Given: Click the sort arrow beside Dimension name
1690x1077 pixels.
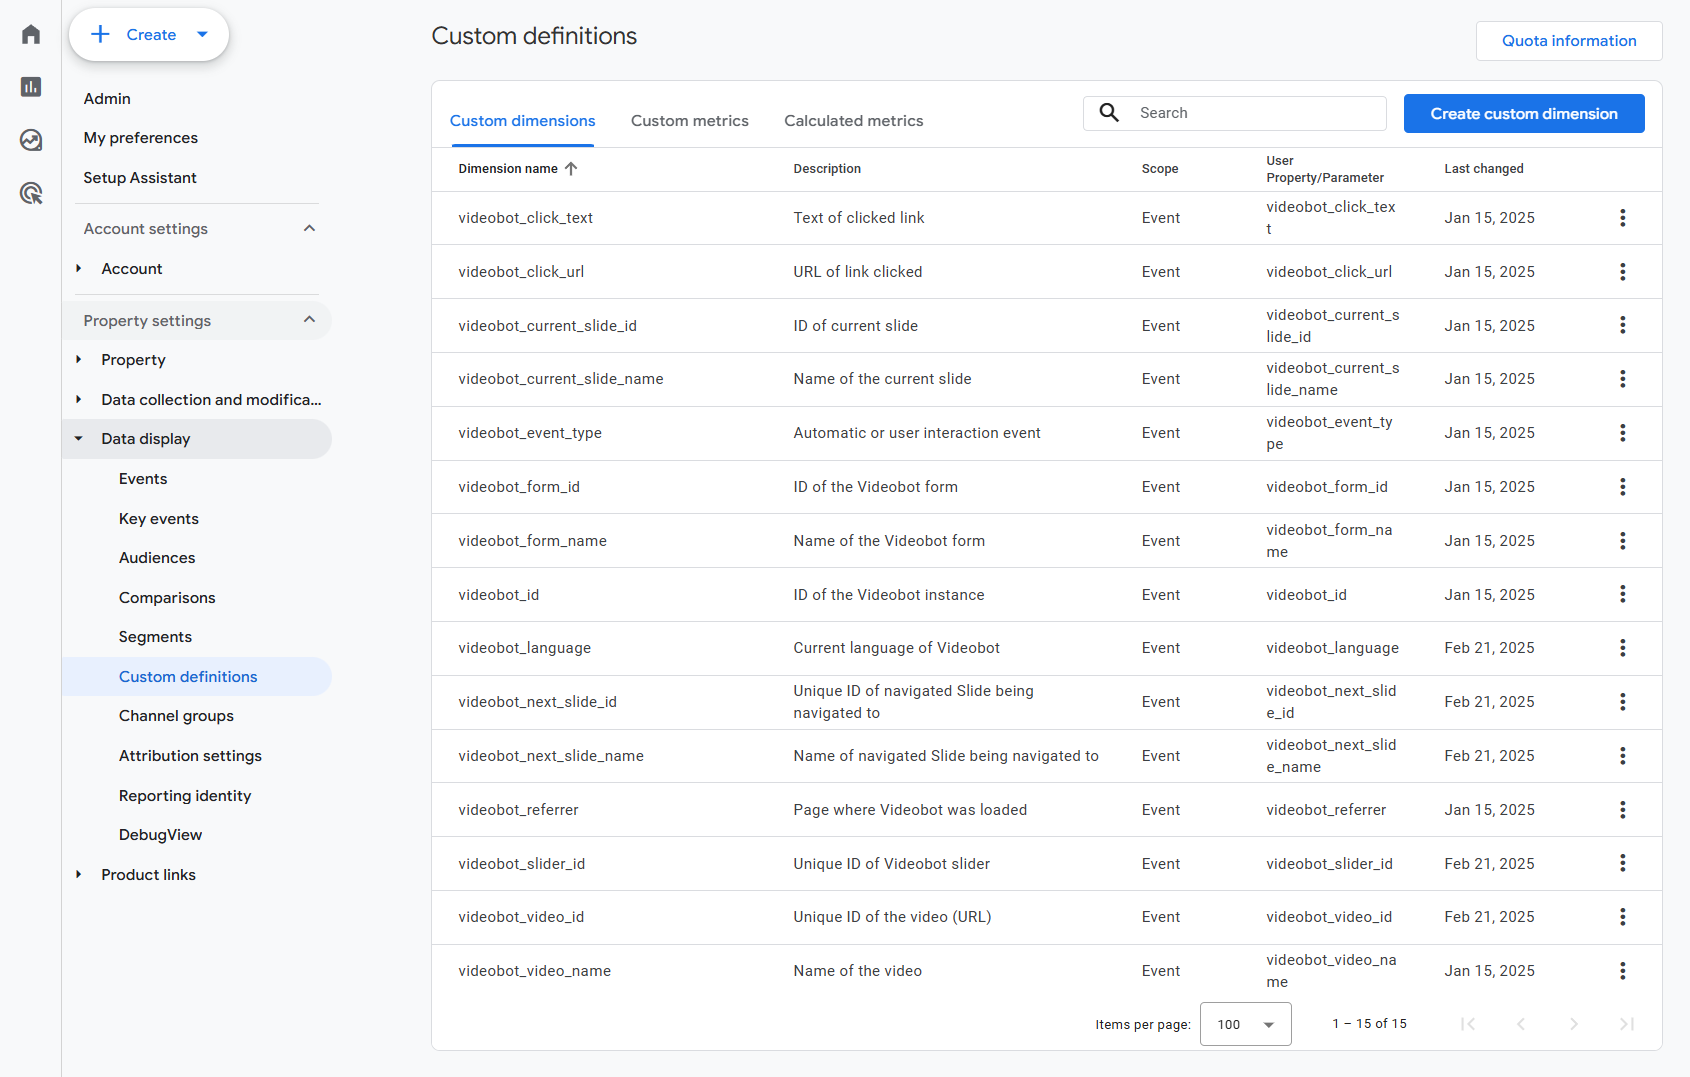Looking at the screenshot, I should [571, 169].
